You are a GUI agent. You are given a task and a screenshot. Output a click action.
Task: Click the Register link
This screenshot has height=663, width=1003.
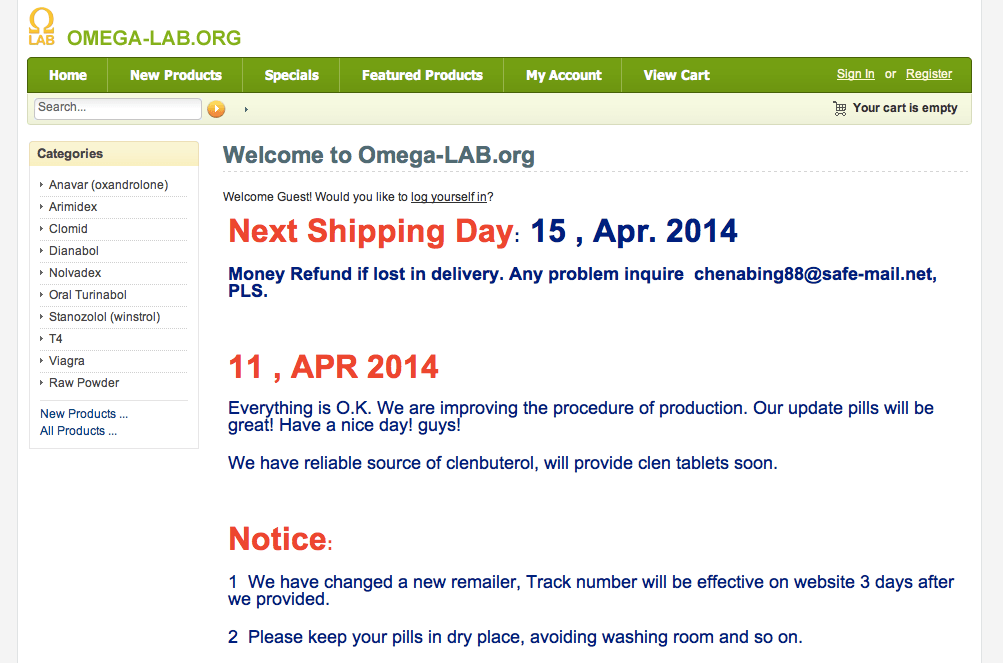pos(928,73)
